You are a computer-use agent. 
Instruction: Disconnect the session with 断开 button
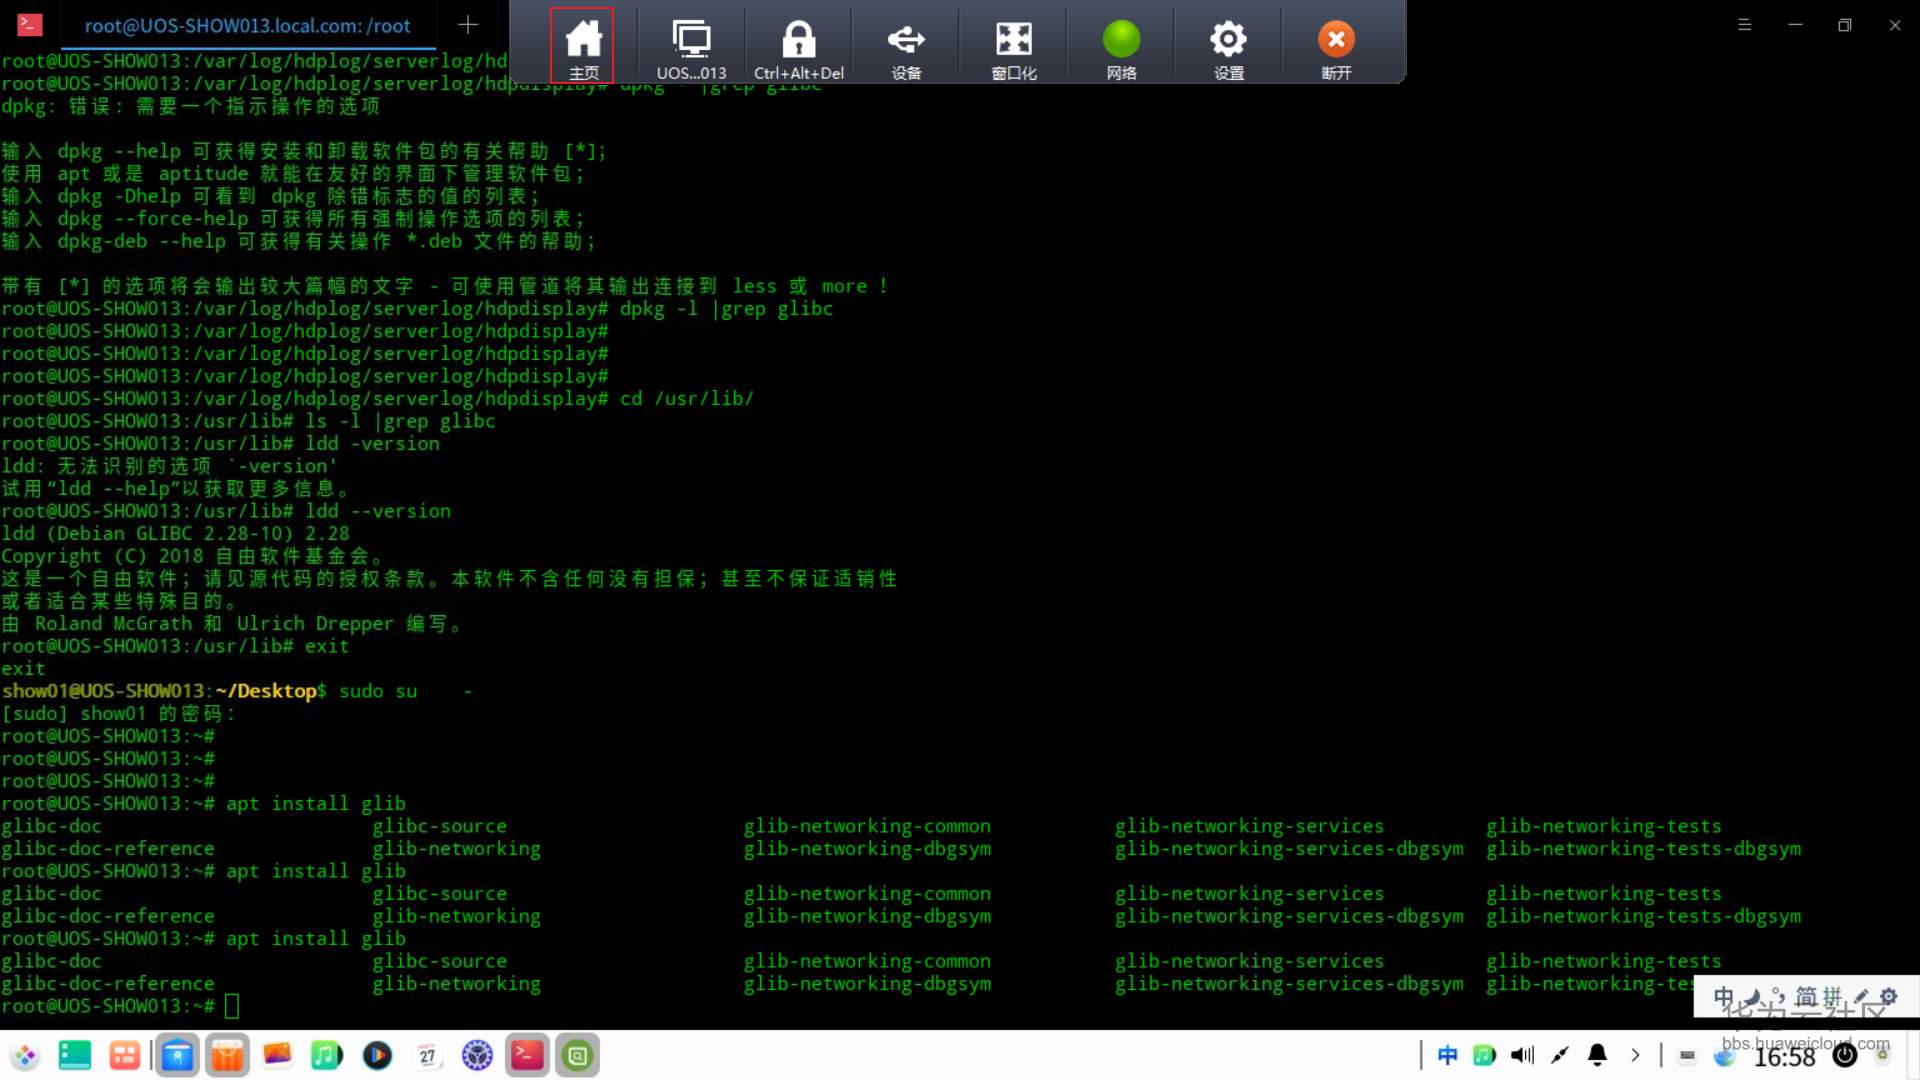(x=1336, y=45)
